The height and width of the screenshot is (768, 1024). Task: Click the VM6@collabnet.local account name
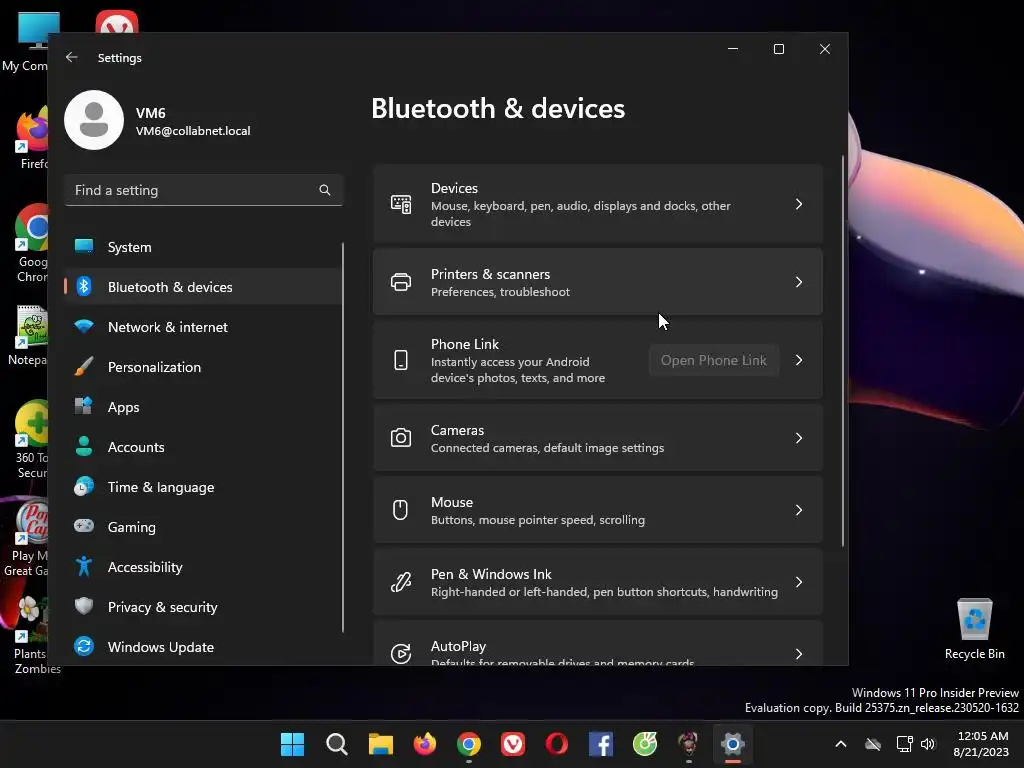click(193, 131)
